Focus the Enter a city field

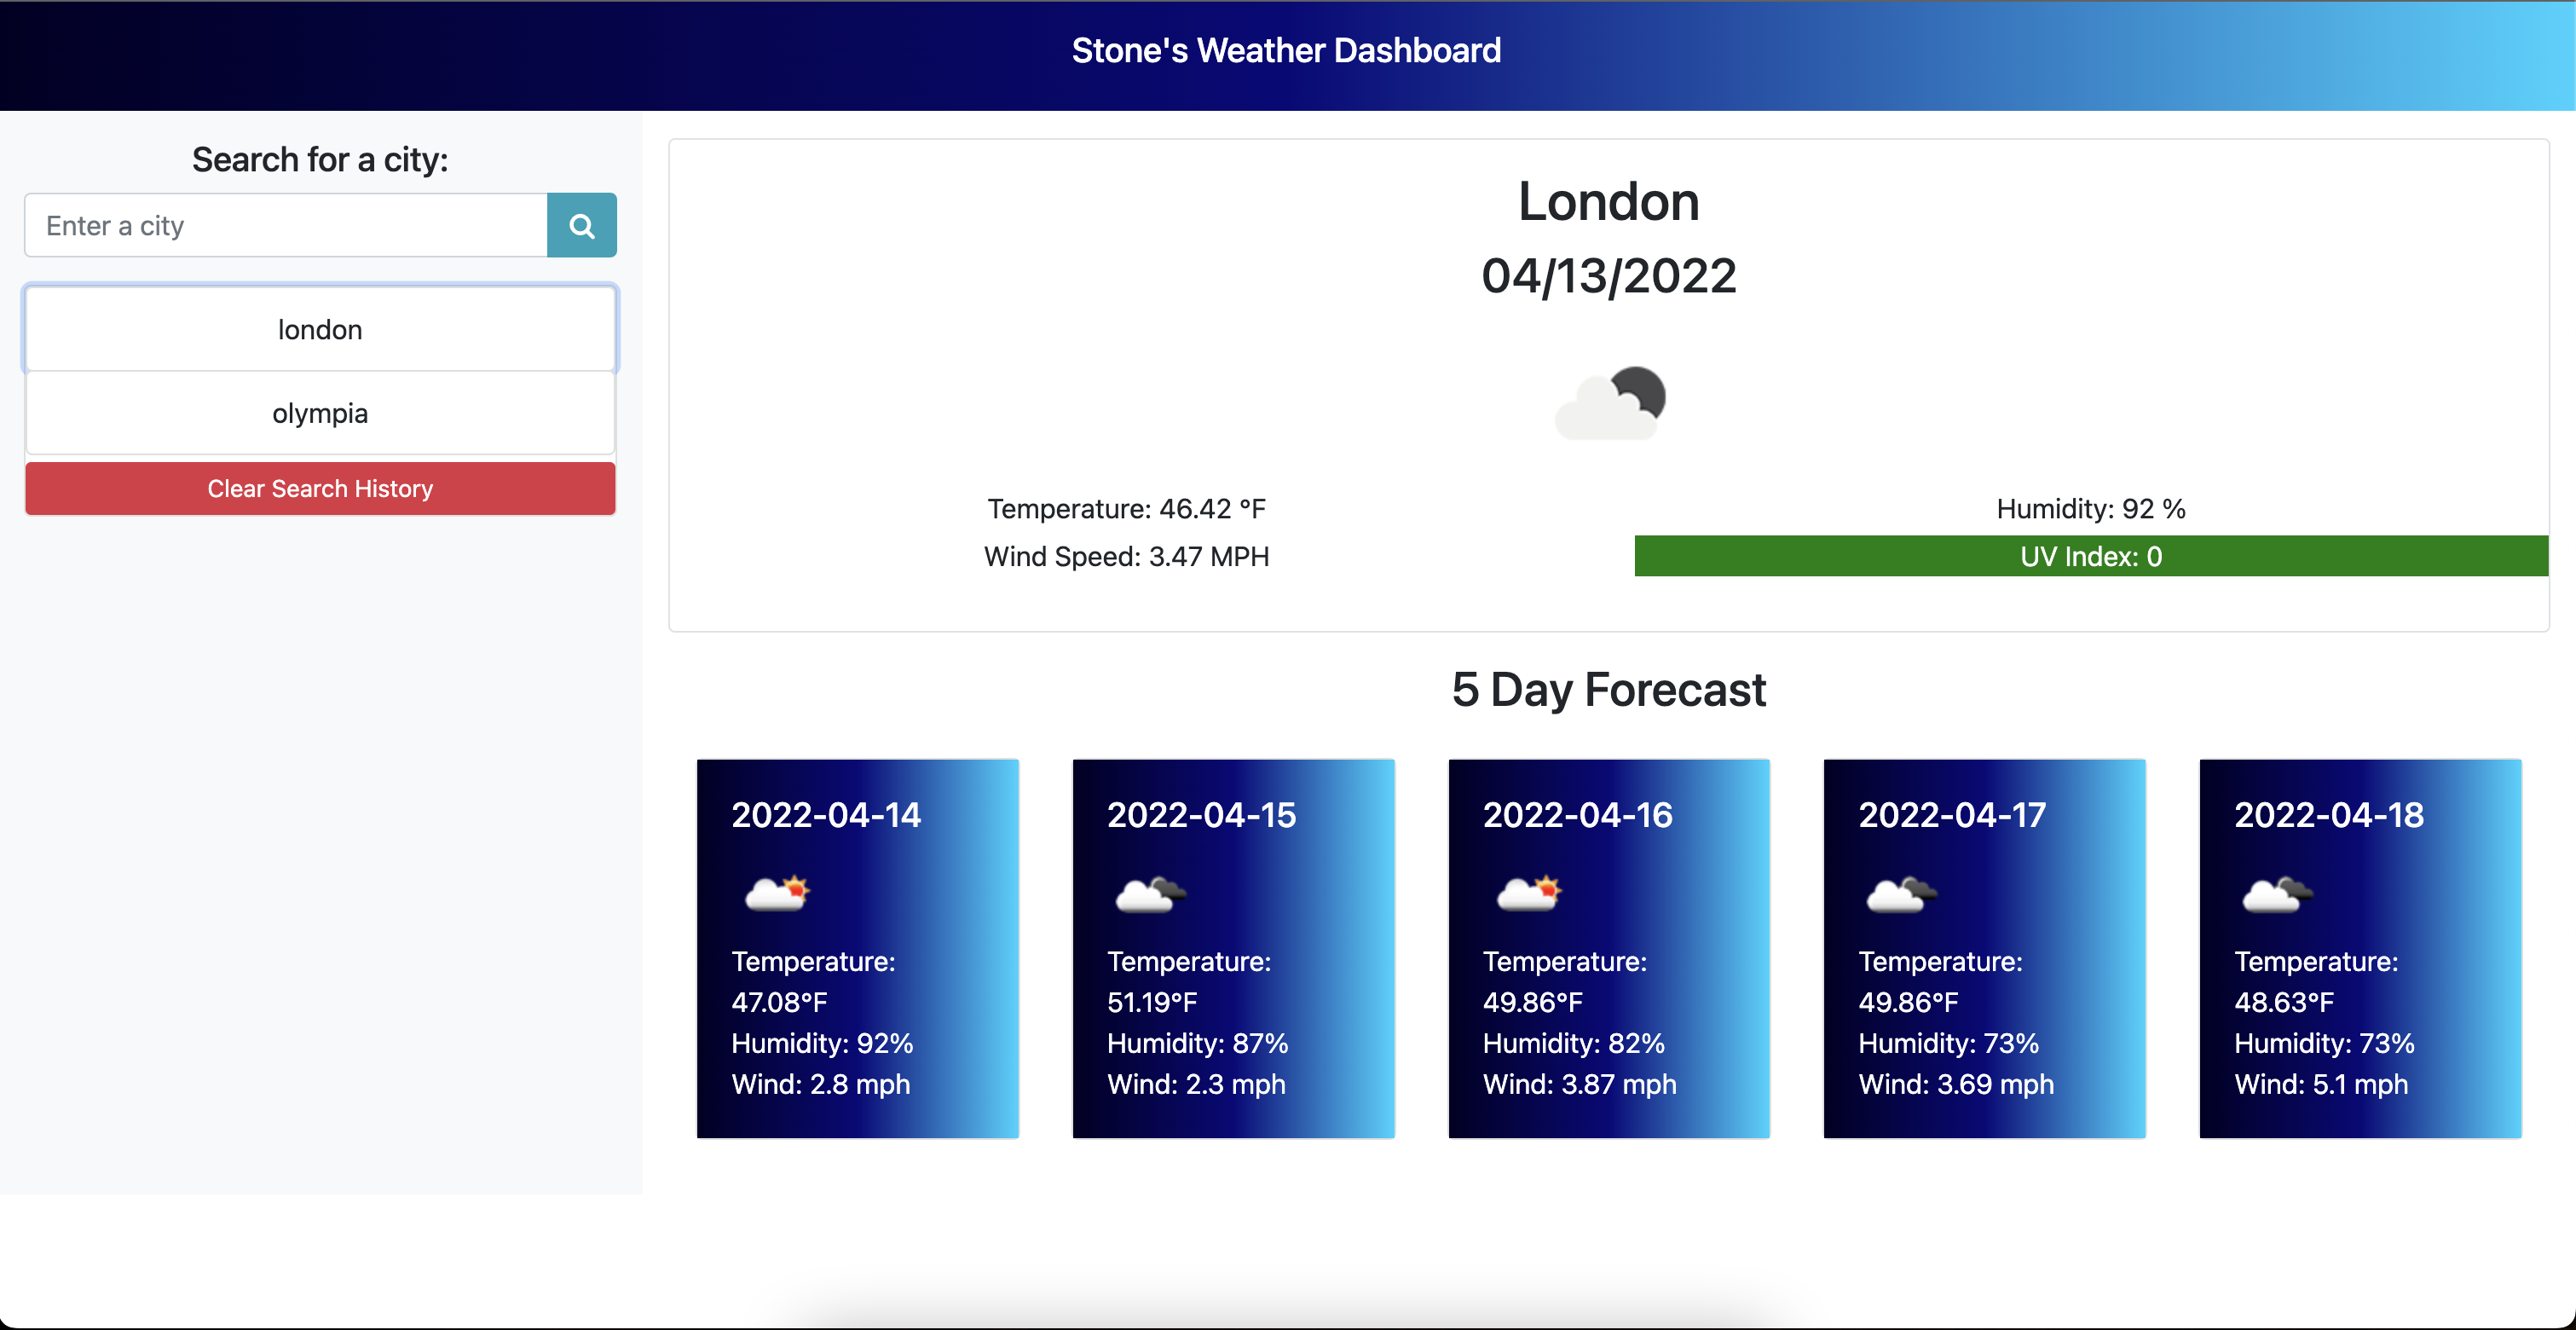tap(286, 225)
